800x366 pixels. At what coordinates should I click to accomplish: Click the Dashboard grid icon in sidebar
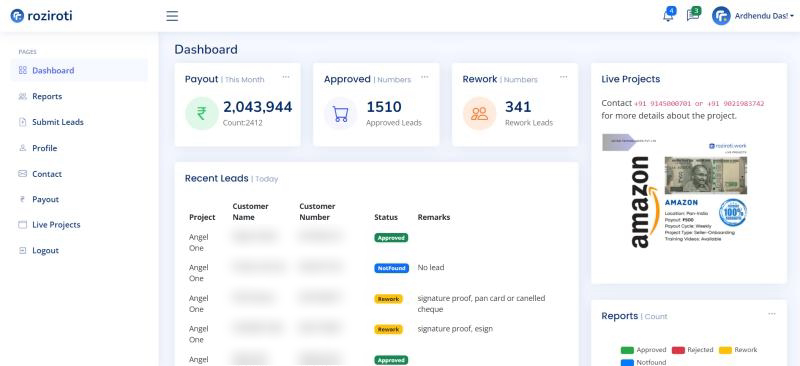pyautogui.click(x=22, y=70)
